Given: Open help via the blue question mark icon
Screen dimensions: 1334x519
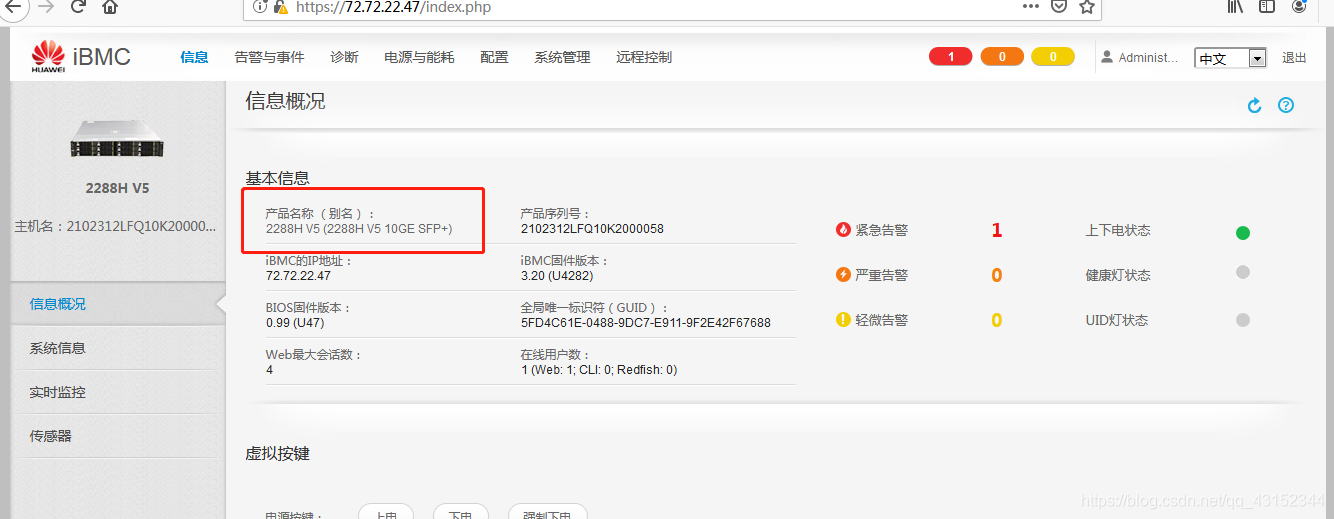Looking at the screenshot, I should [1286, 105].
